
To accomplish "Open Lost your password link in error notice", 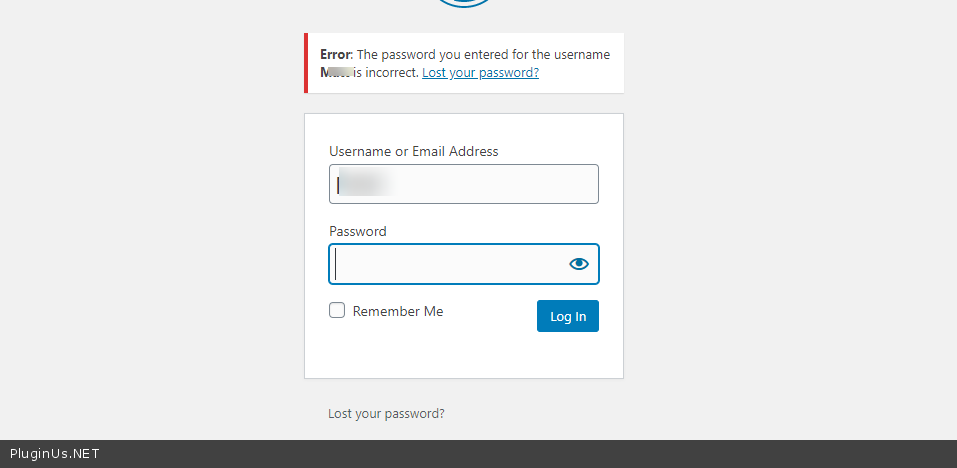I will click(480, 73).
